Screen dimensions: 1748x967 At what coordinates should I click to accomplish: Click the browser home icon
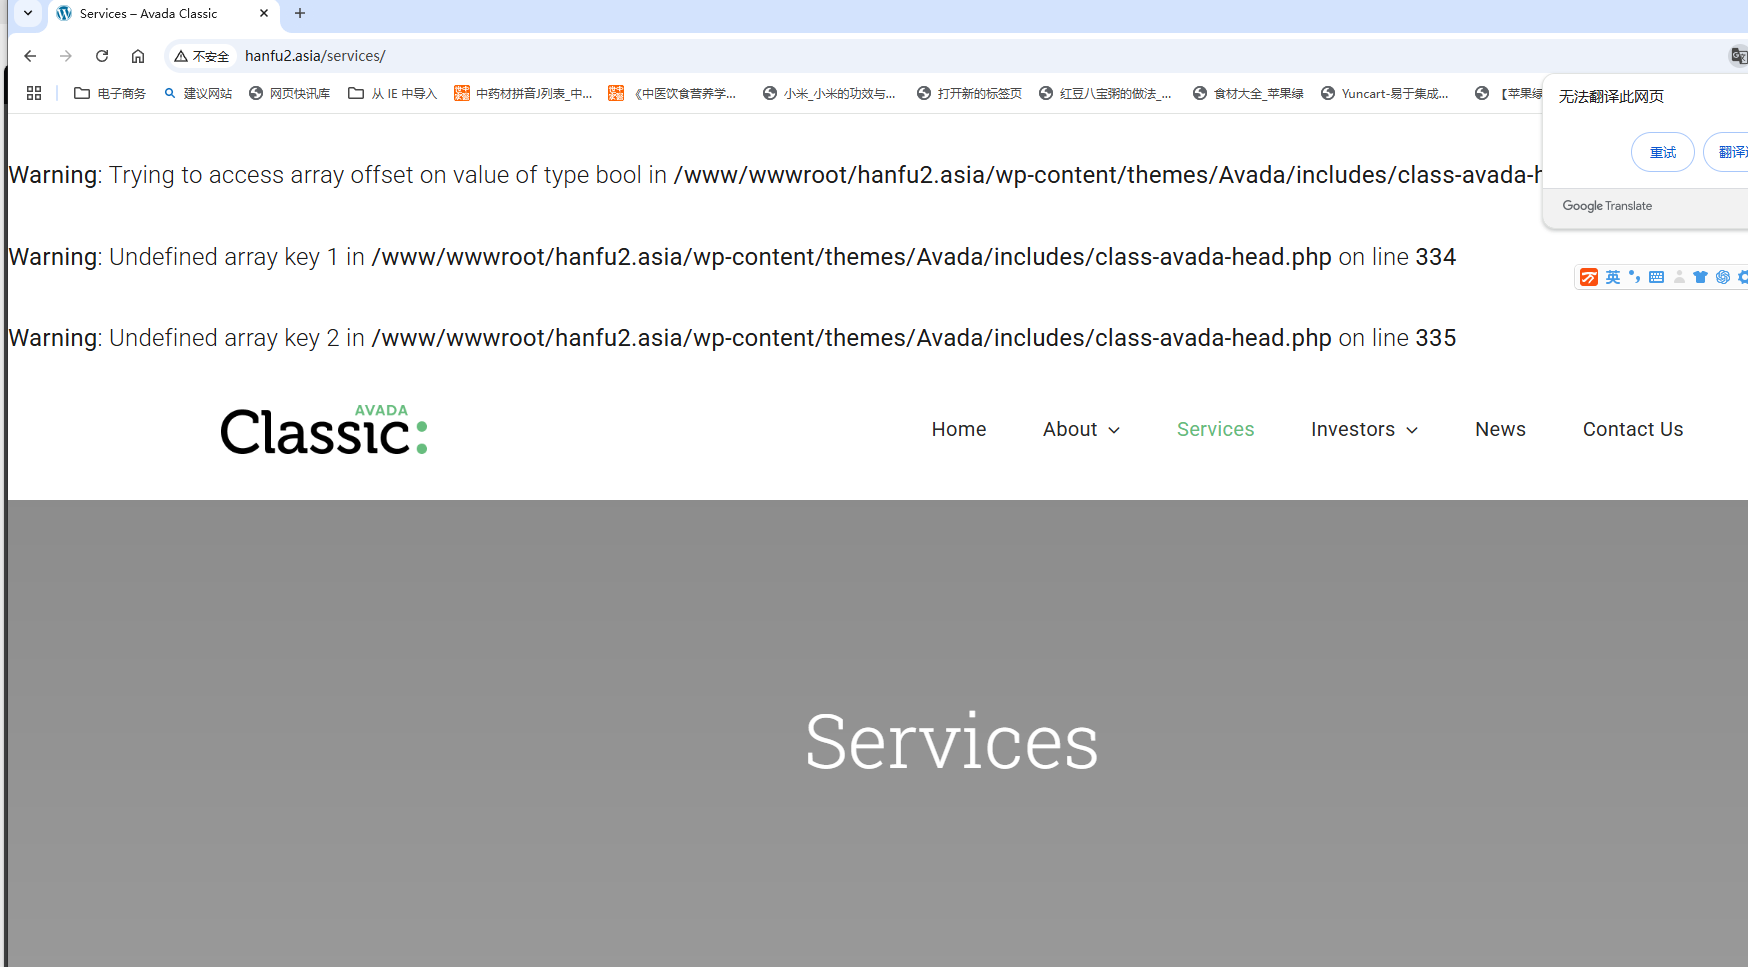[138, 56]
